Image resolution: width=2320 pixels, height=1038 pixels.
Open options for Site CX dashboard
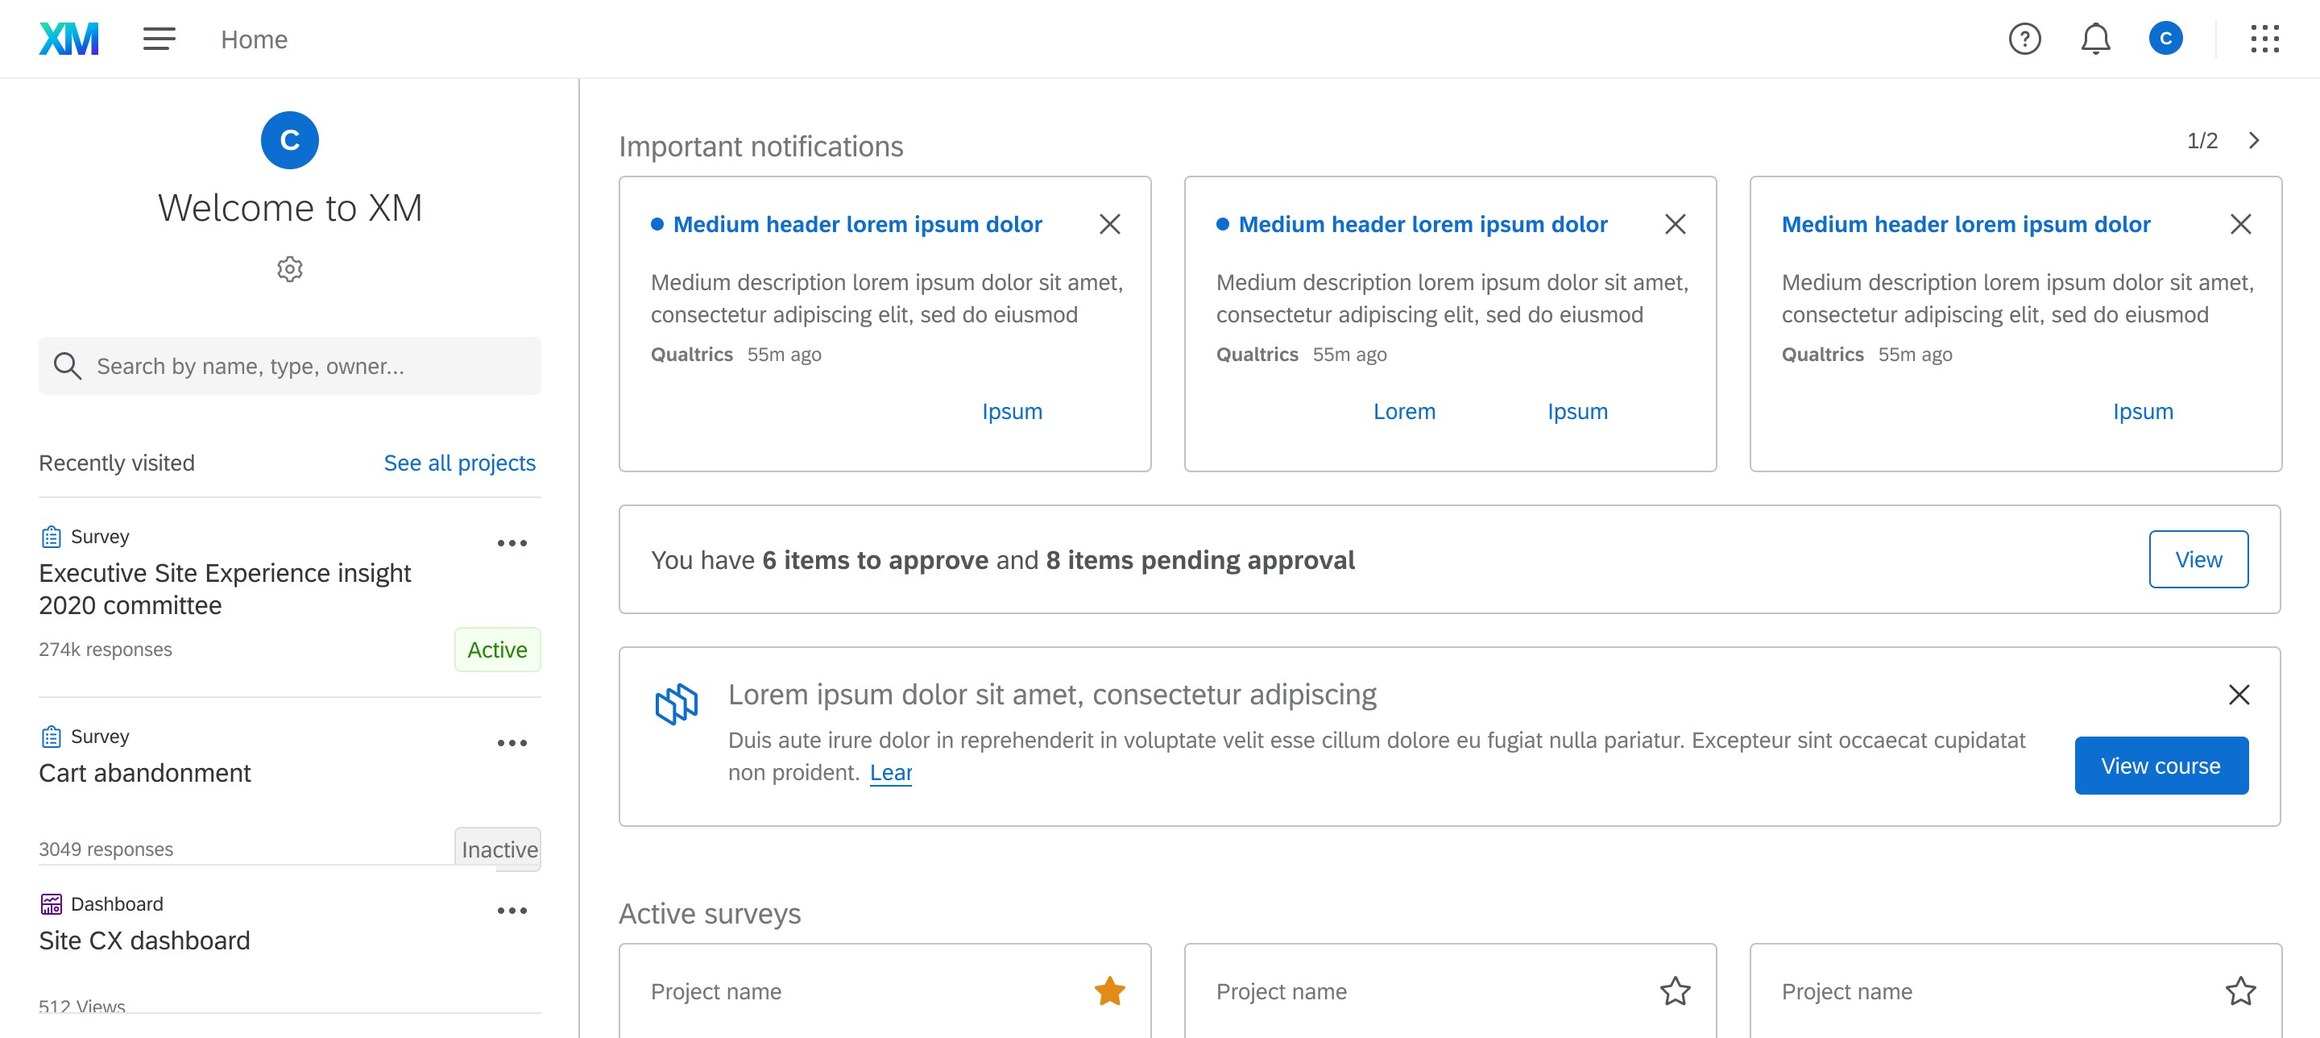click(x=512, y=911)
